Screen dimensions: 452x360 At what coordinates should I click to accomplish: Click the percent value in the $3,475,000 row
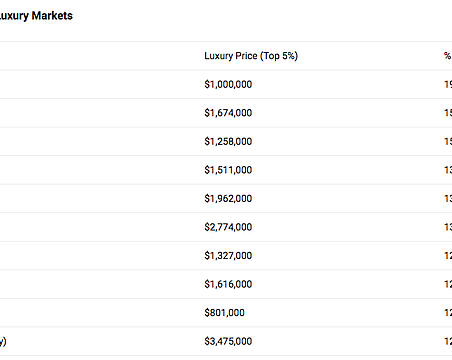(x=448, y=341)
